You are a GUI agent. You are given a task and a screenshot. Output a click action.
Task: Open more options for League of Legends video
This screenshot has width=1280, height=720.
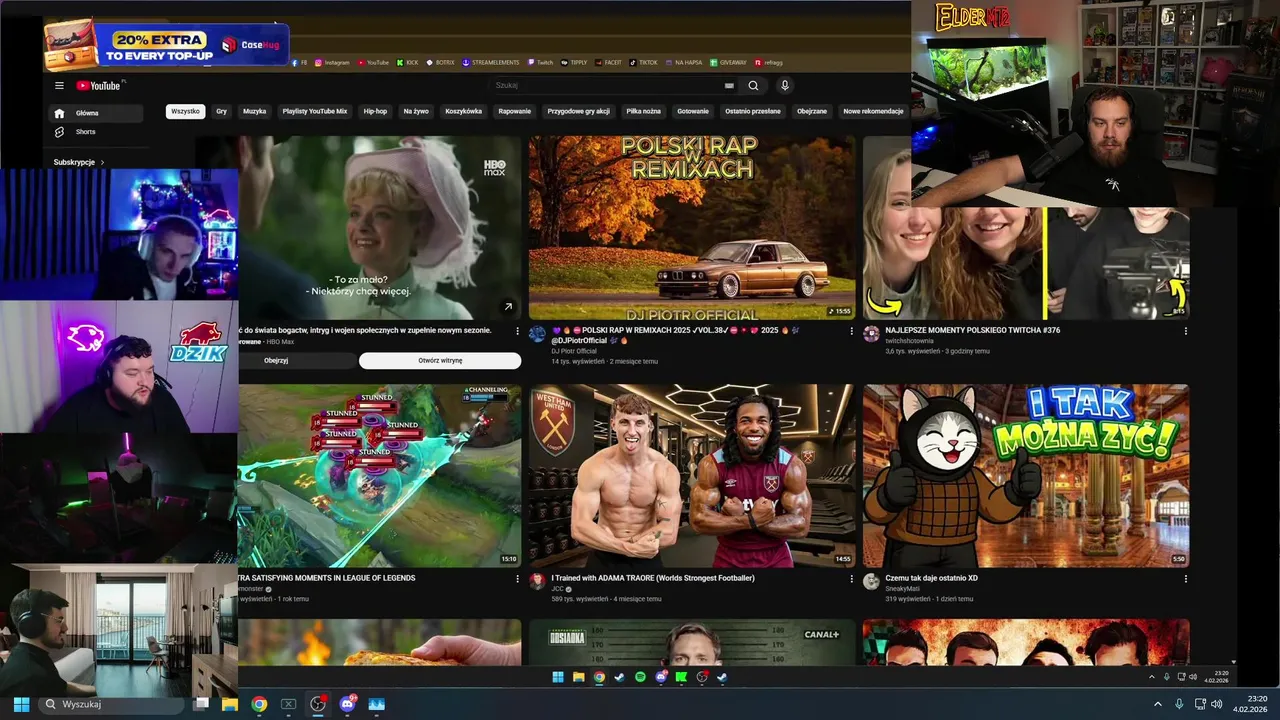[517, 579]
